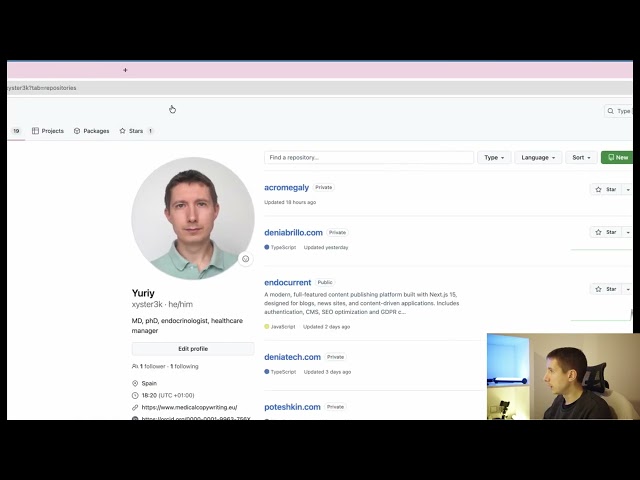Click the endocurrent repository description text
This screenshot has width=640, height=480.
coord(362,303)
